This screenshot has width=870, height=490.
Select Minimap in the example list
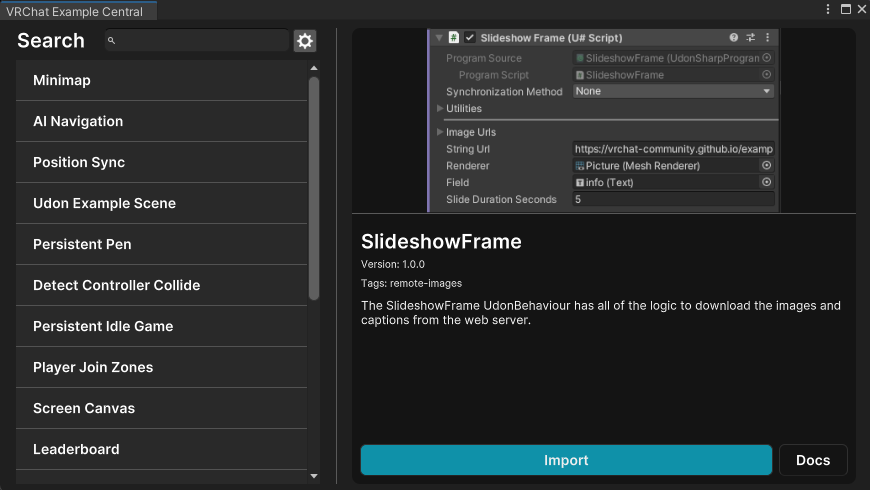[x=161, y=80]
